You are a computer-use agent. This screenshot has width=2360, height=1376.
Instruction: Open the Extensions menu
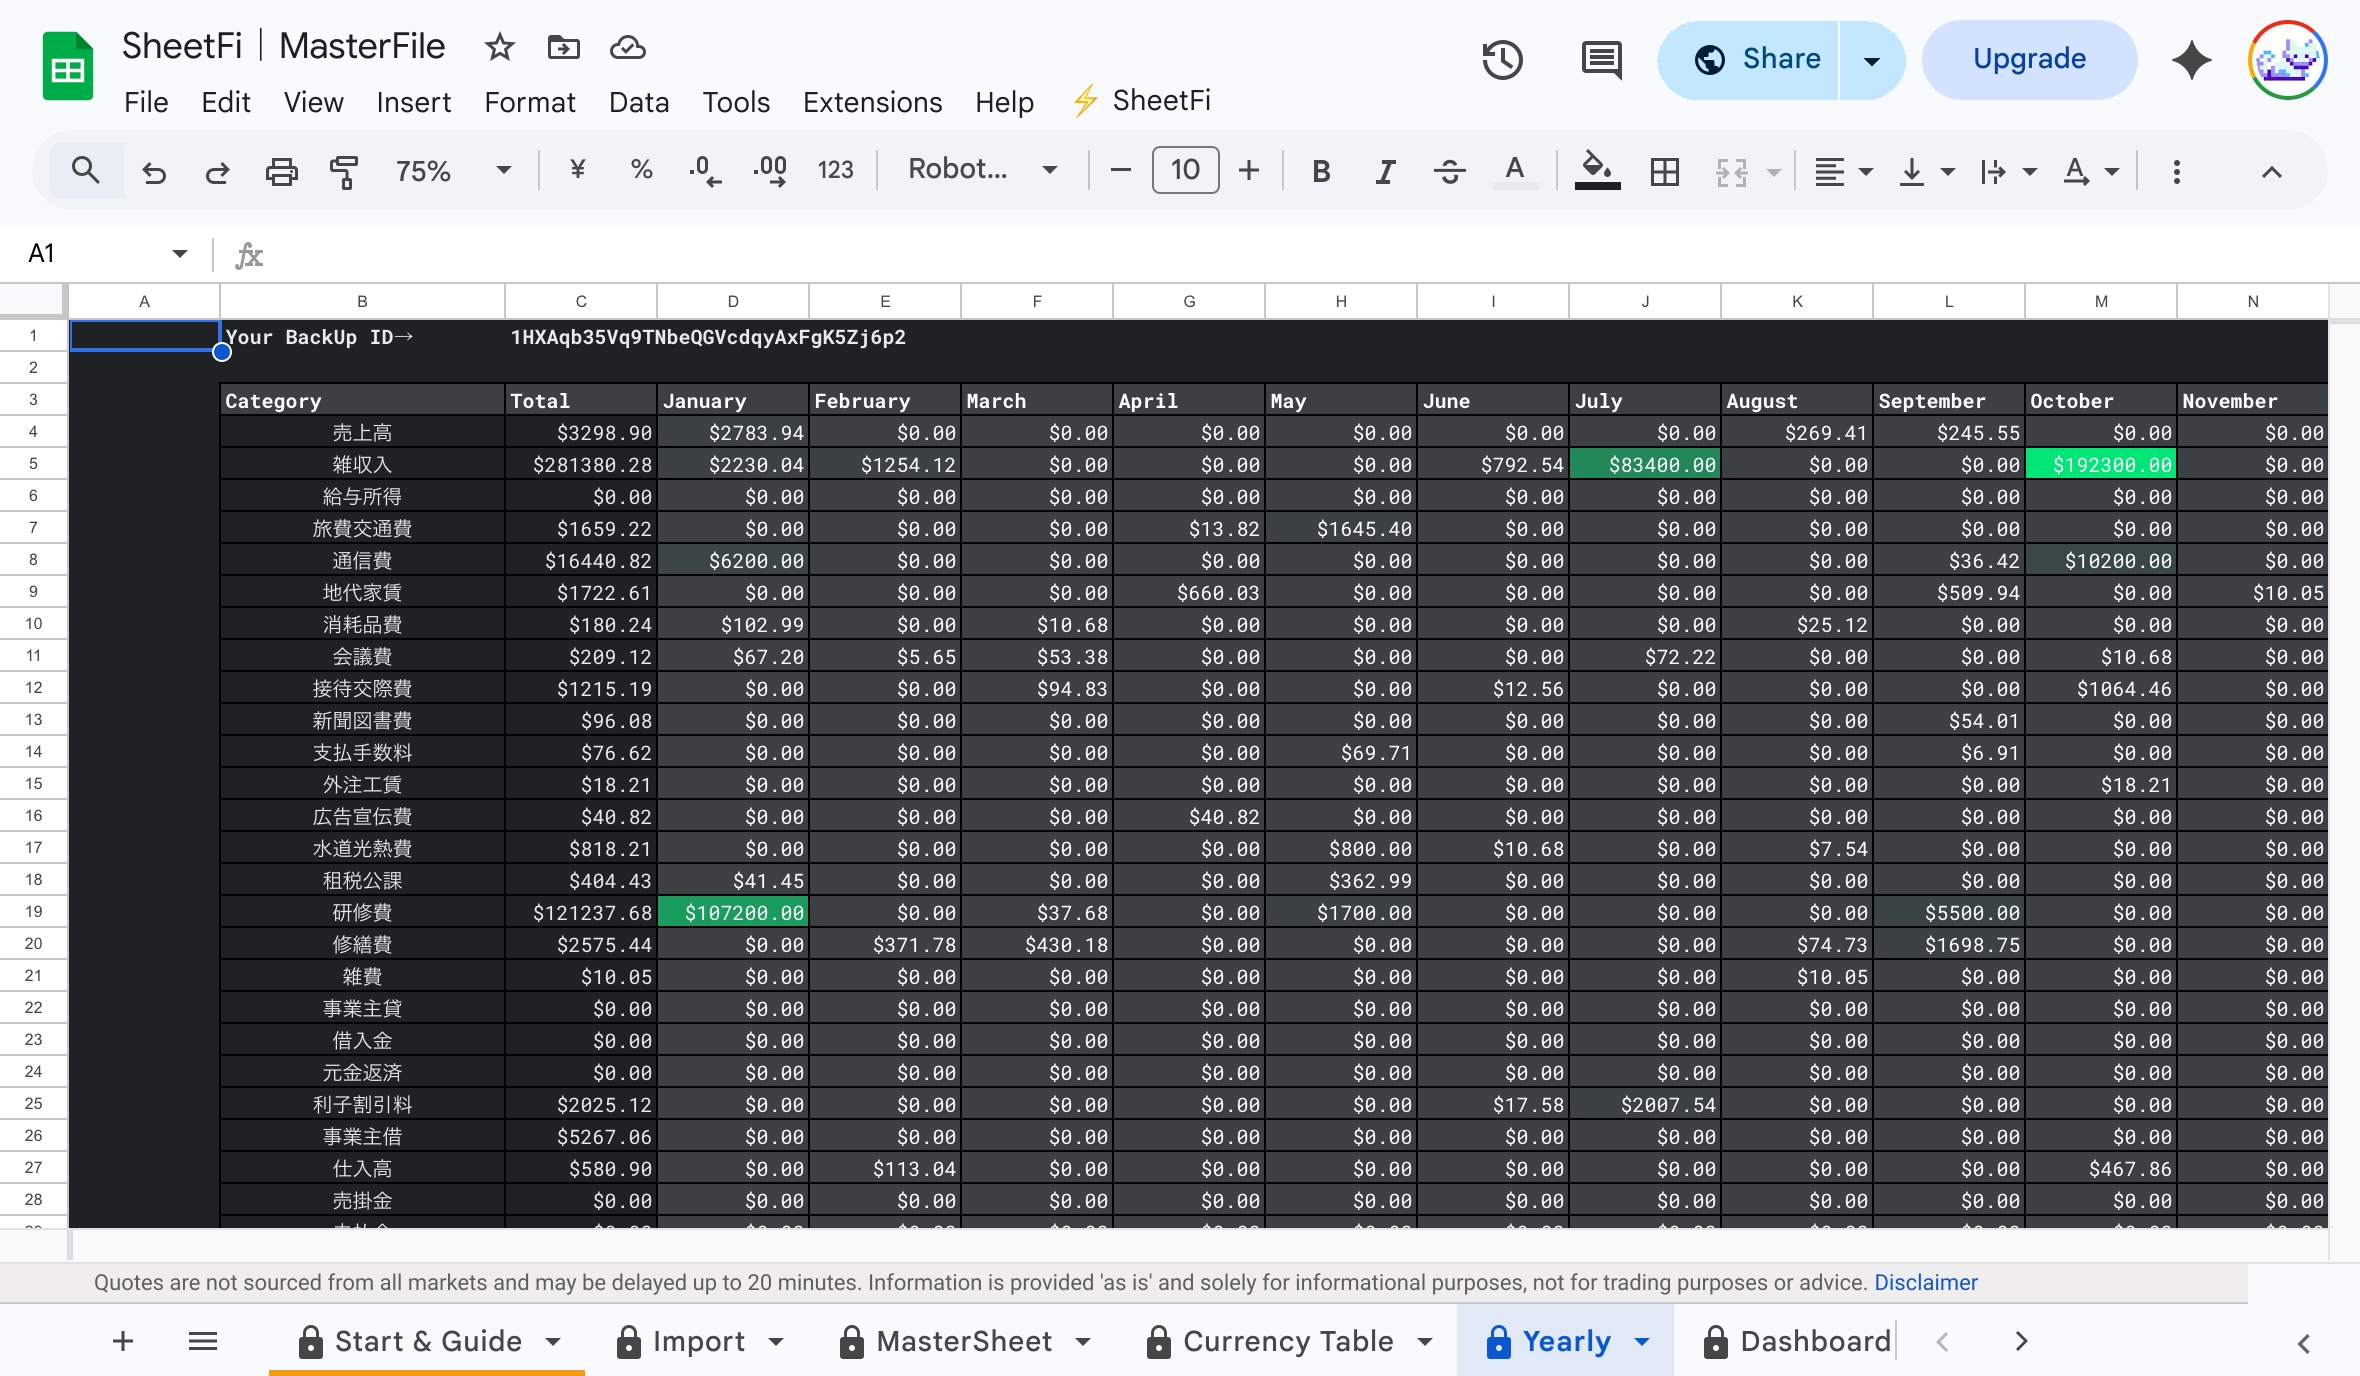tap(872, 102)
